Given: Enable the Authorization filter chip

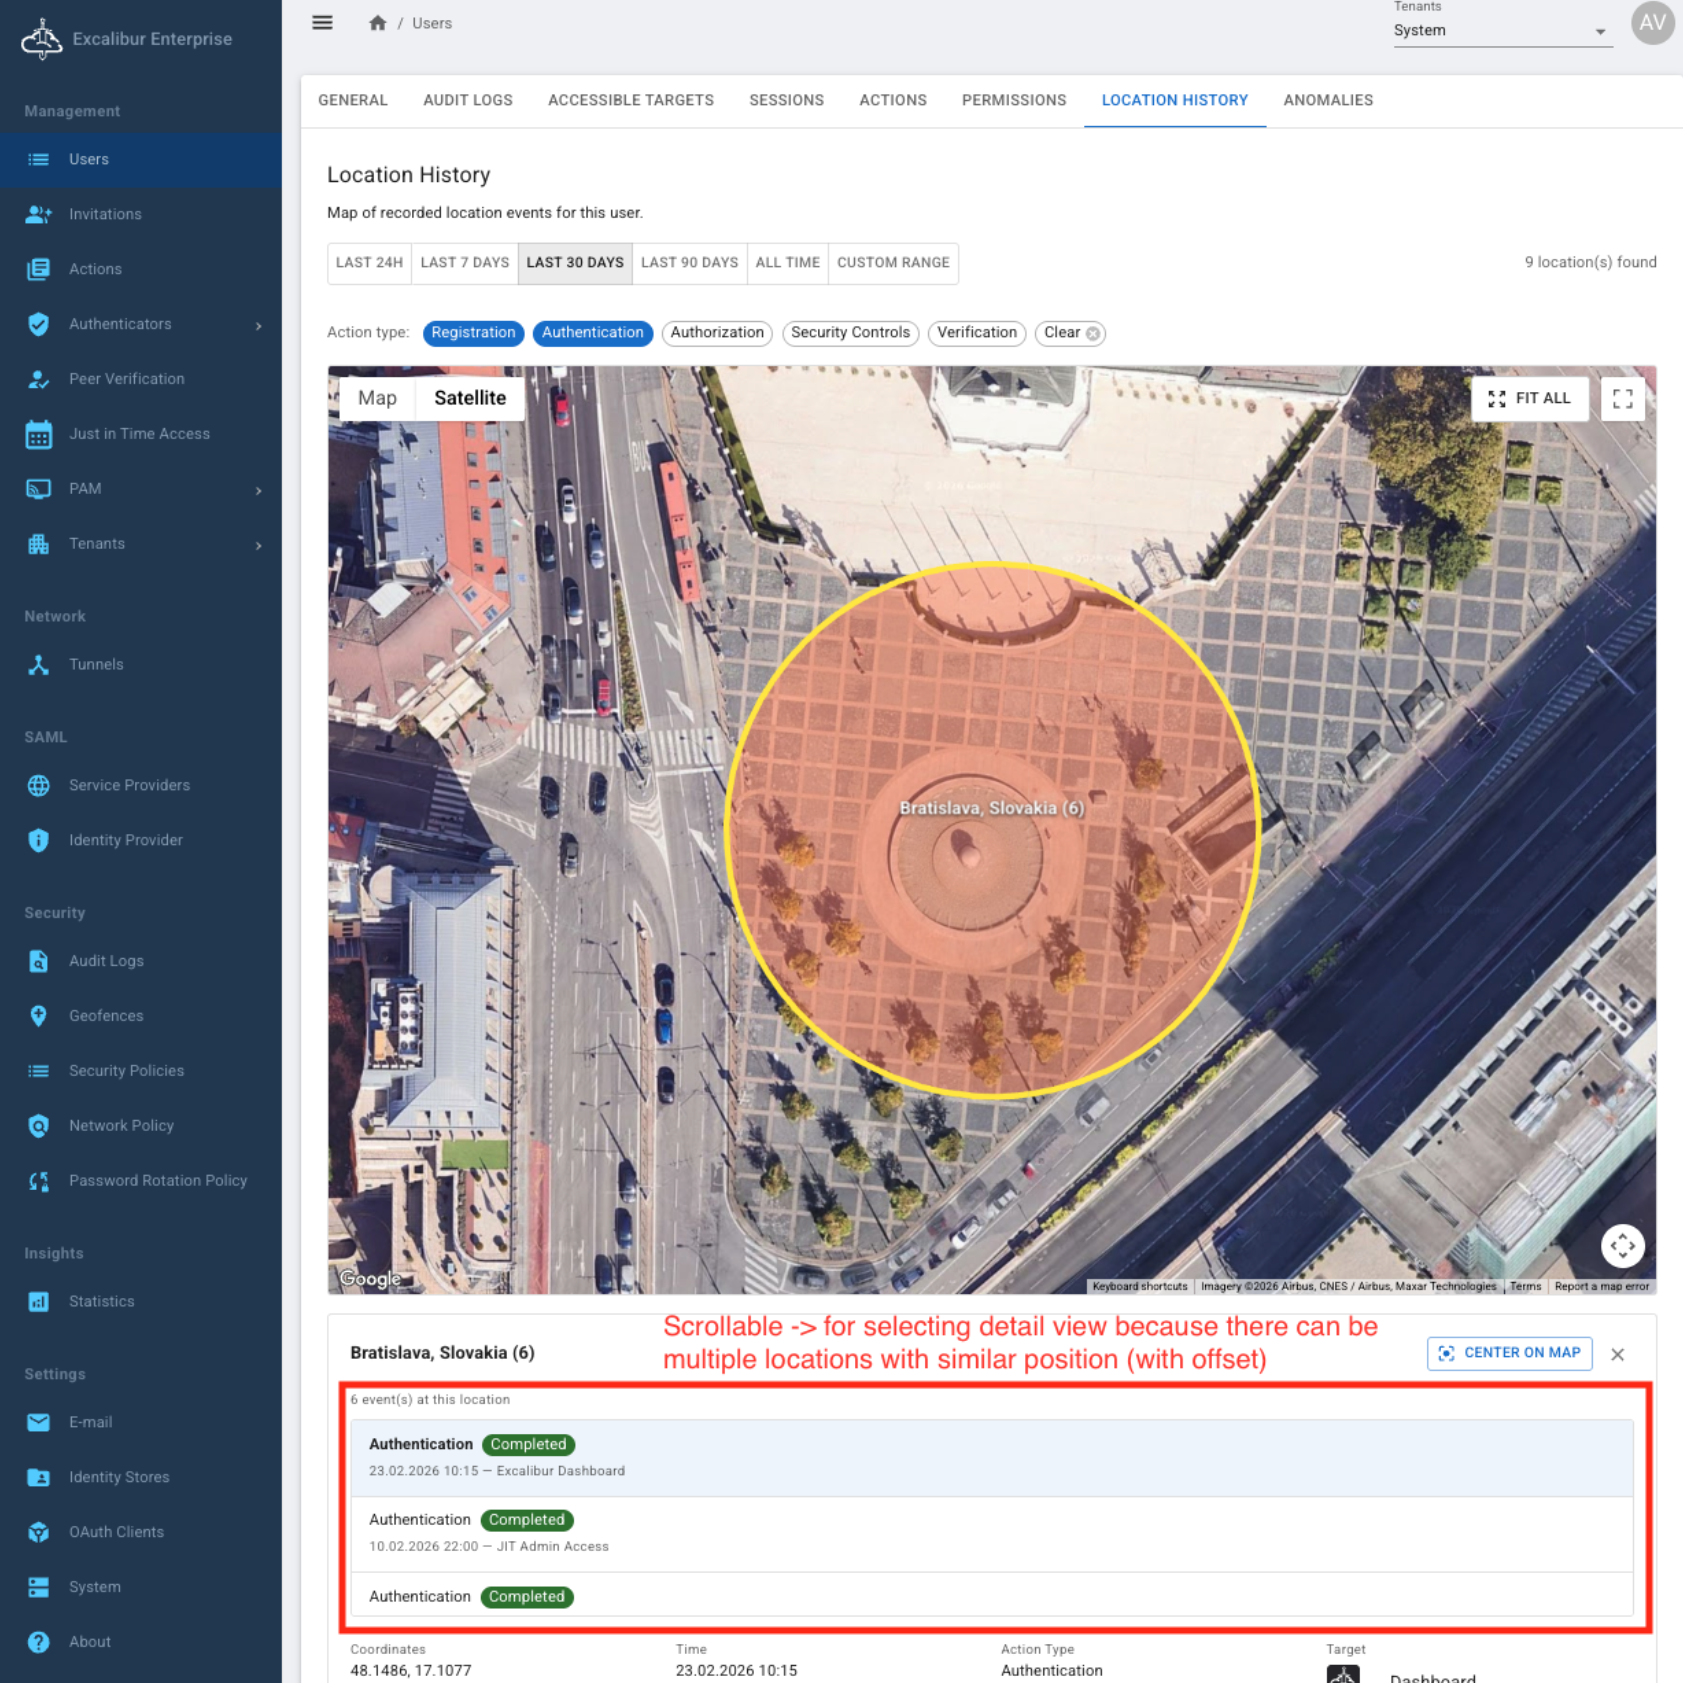Looking at the screenshot, I should 716,333.
